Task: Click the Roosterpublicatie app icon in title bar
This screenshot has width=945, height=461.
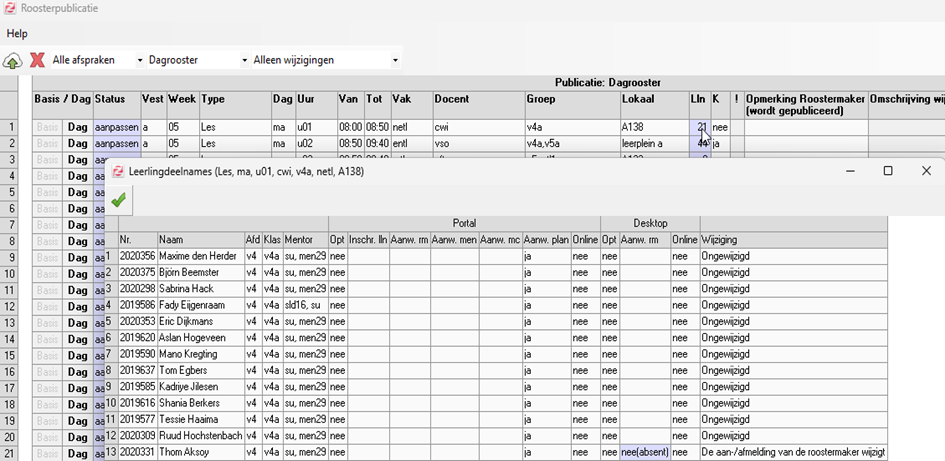Action: pyautogui.click(x=9, y=8)
